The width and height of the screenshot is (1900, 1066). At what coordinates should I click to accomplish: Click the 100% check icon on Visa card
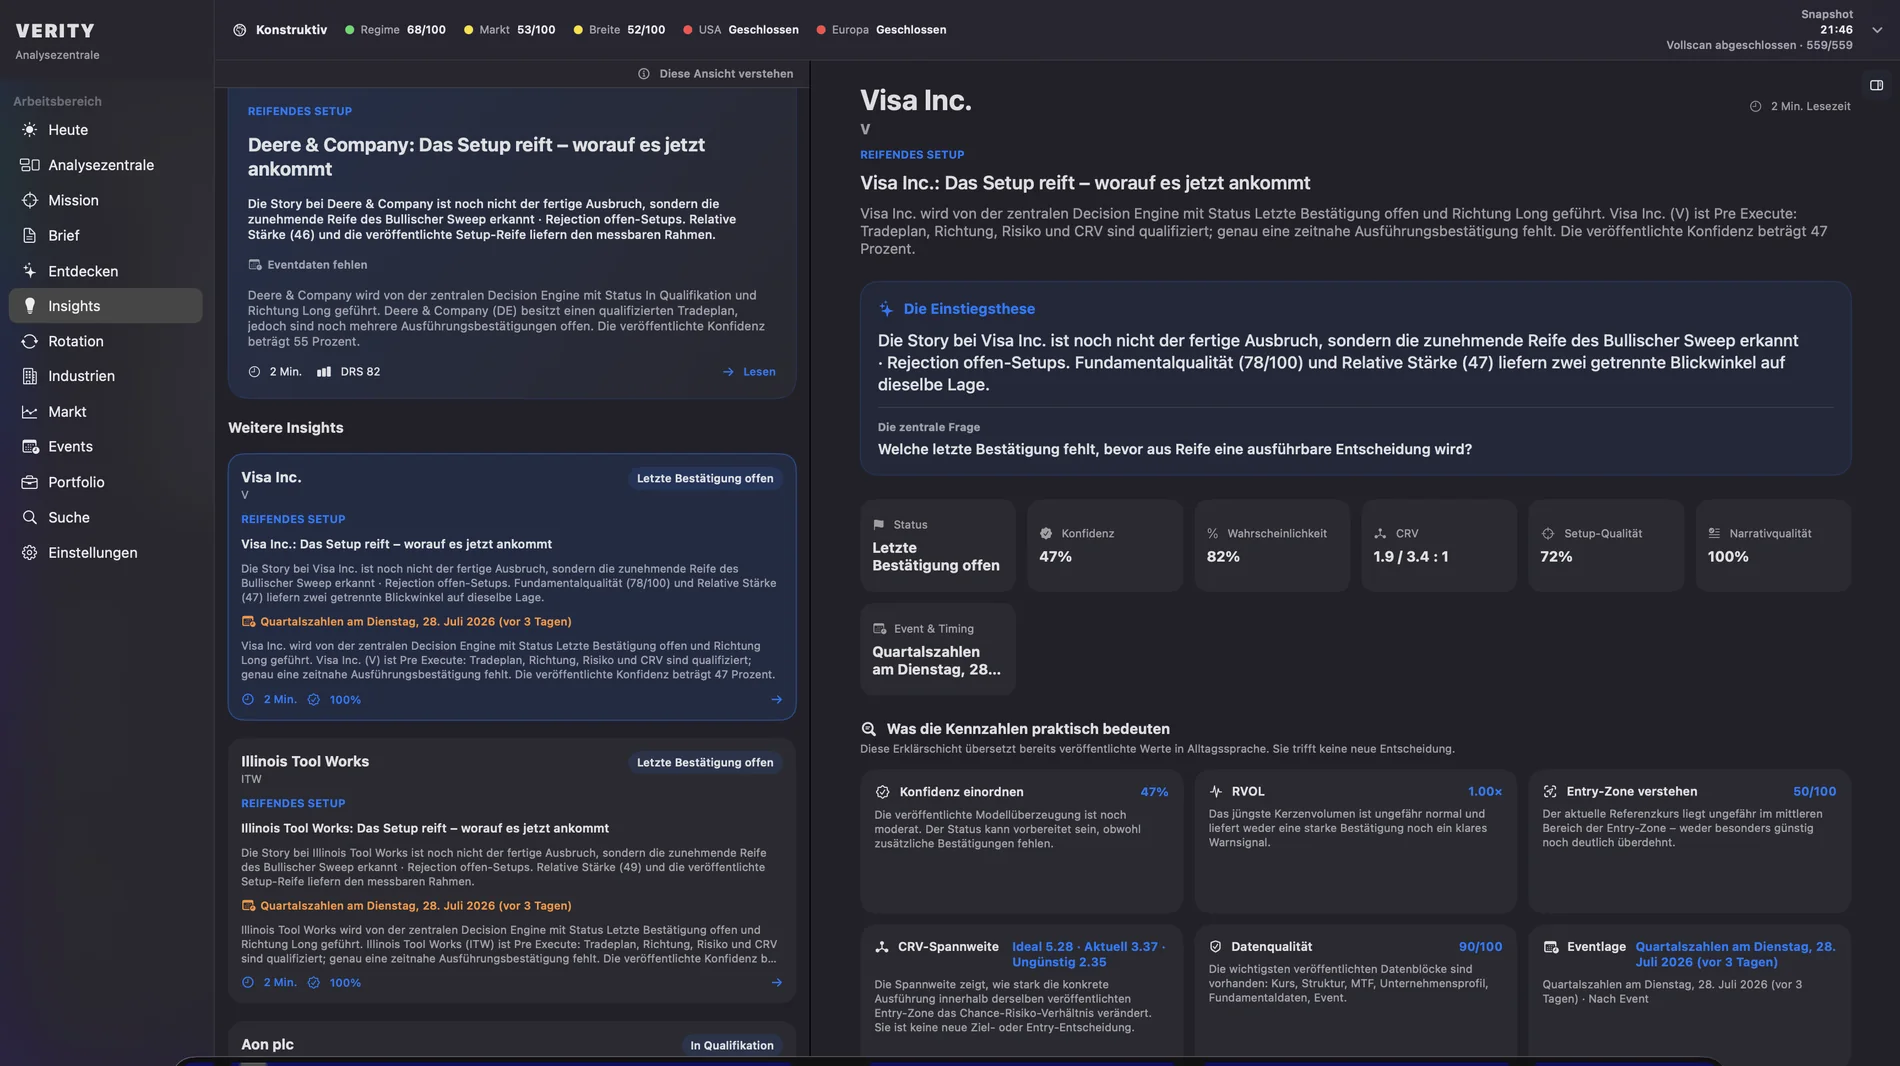(x=314, y=700)
